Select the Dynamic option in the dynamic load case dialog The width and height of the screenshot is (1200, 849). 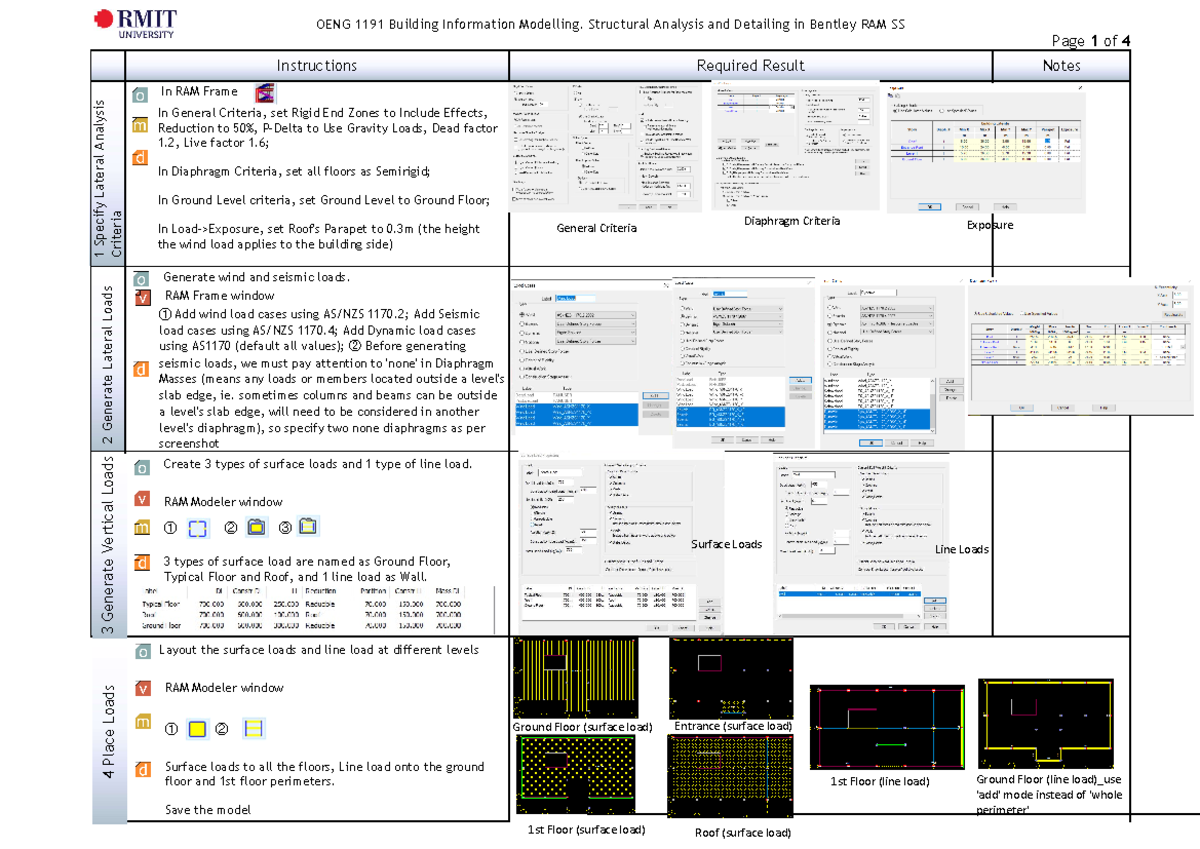coord(830,324)
